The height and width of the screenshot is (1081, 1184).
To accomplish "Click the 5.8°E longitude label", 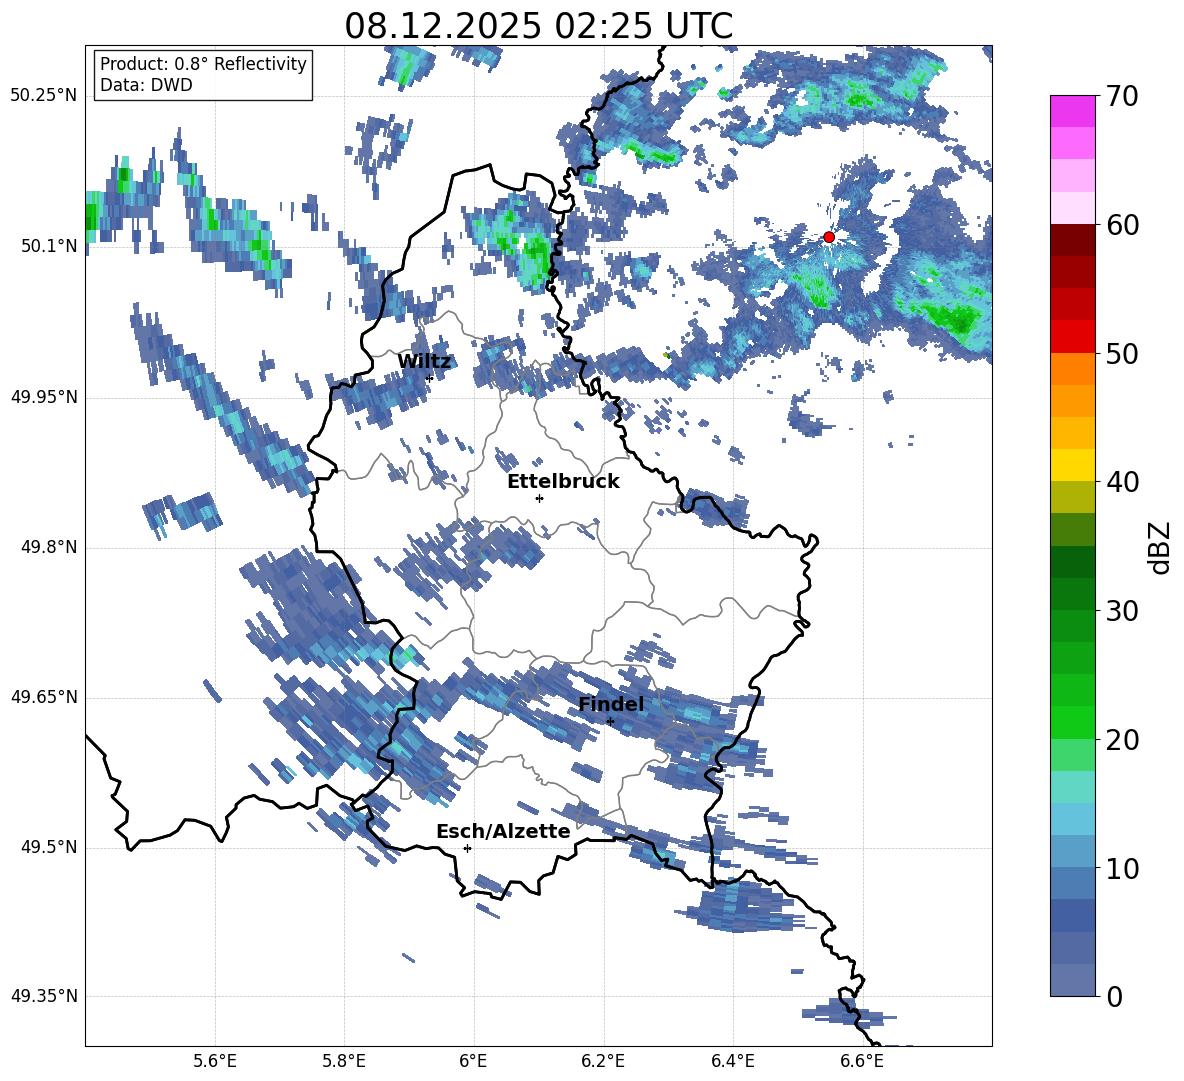I will 344,1061.
